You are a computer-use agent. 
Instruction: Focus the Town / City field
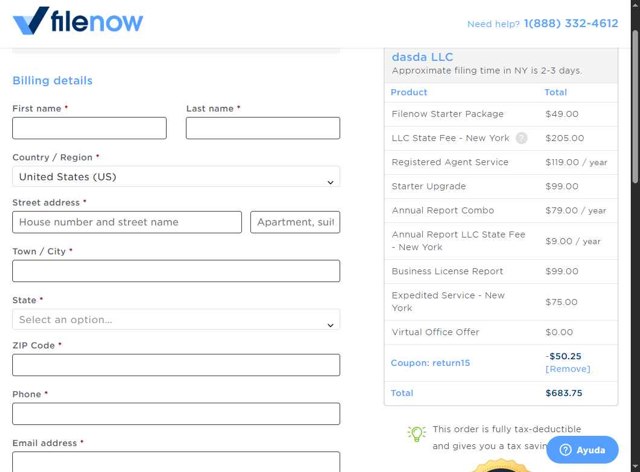[x=176, y=271]
